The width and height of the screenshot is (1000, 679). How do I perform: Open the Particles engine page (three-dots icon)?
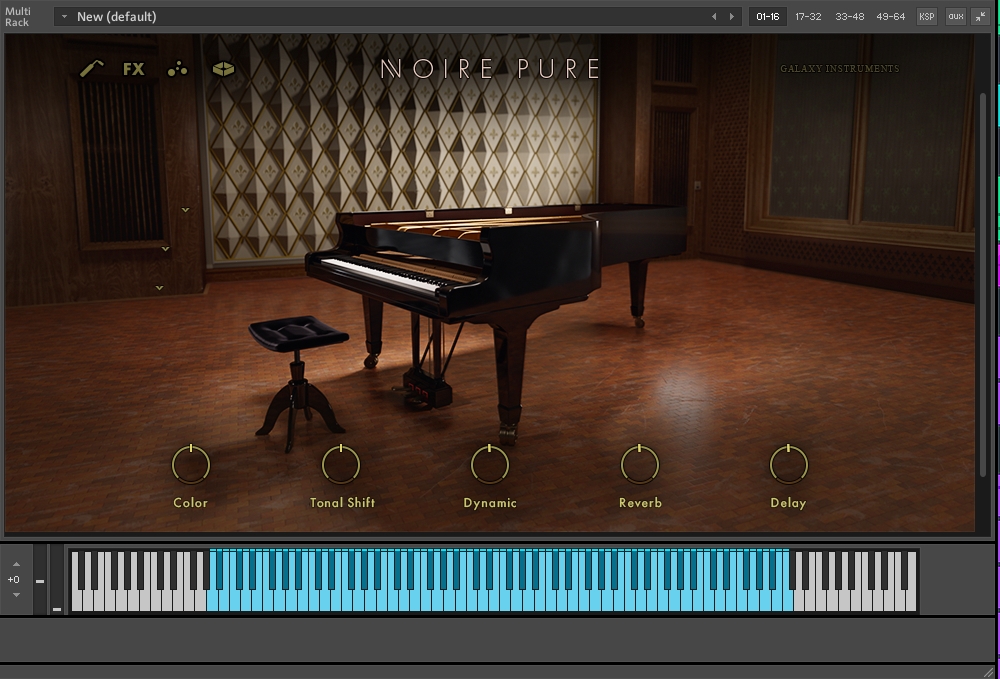177,69
